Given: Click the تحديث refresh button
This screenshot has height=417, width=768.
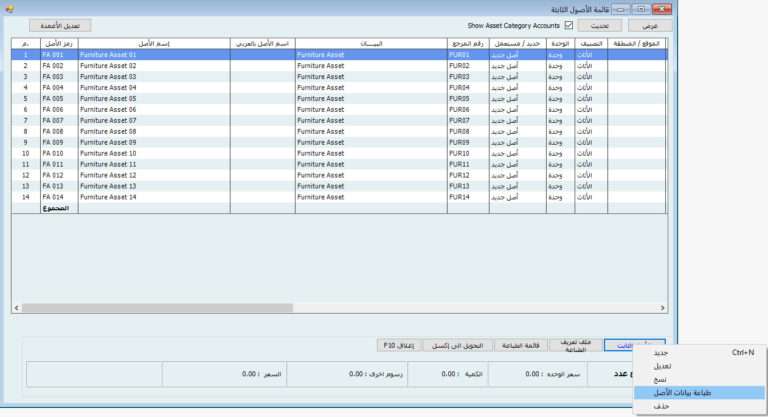Looking at the screenshot, I should (600, 25).
